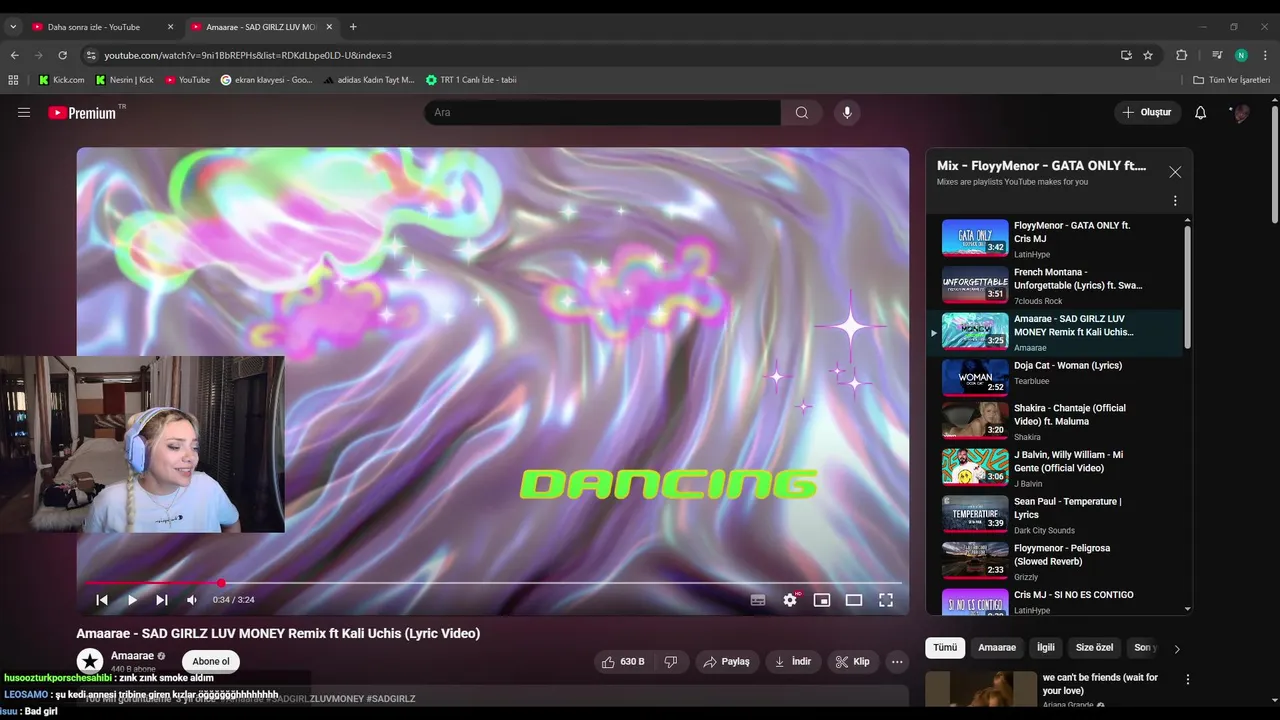Start voice search with microphone icon
1280x720 pixels.
tap(847, 113)
